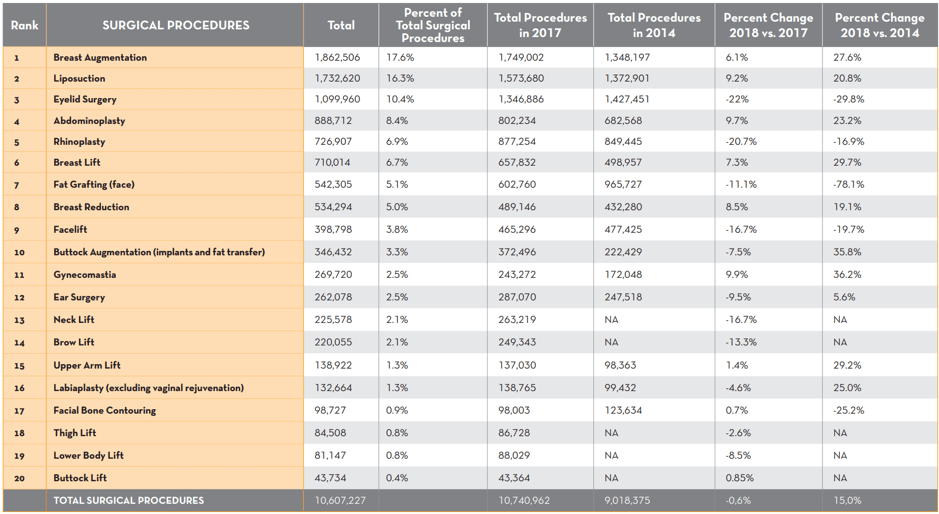Screen dimensions: 939x514
Task: Select the Eyelid Surgery row
Action: click(x=85, y=99)
